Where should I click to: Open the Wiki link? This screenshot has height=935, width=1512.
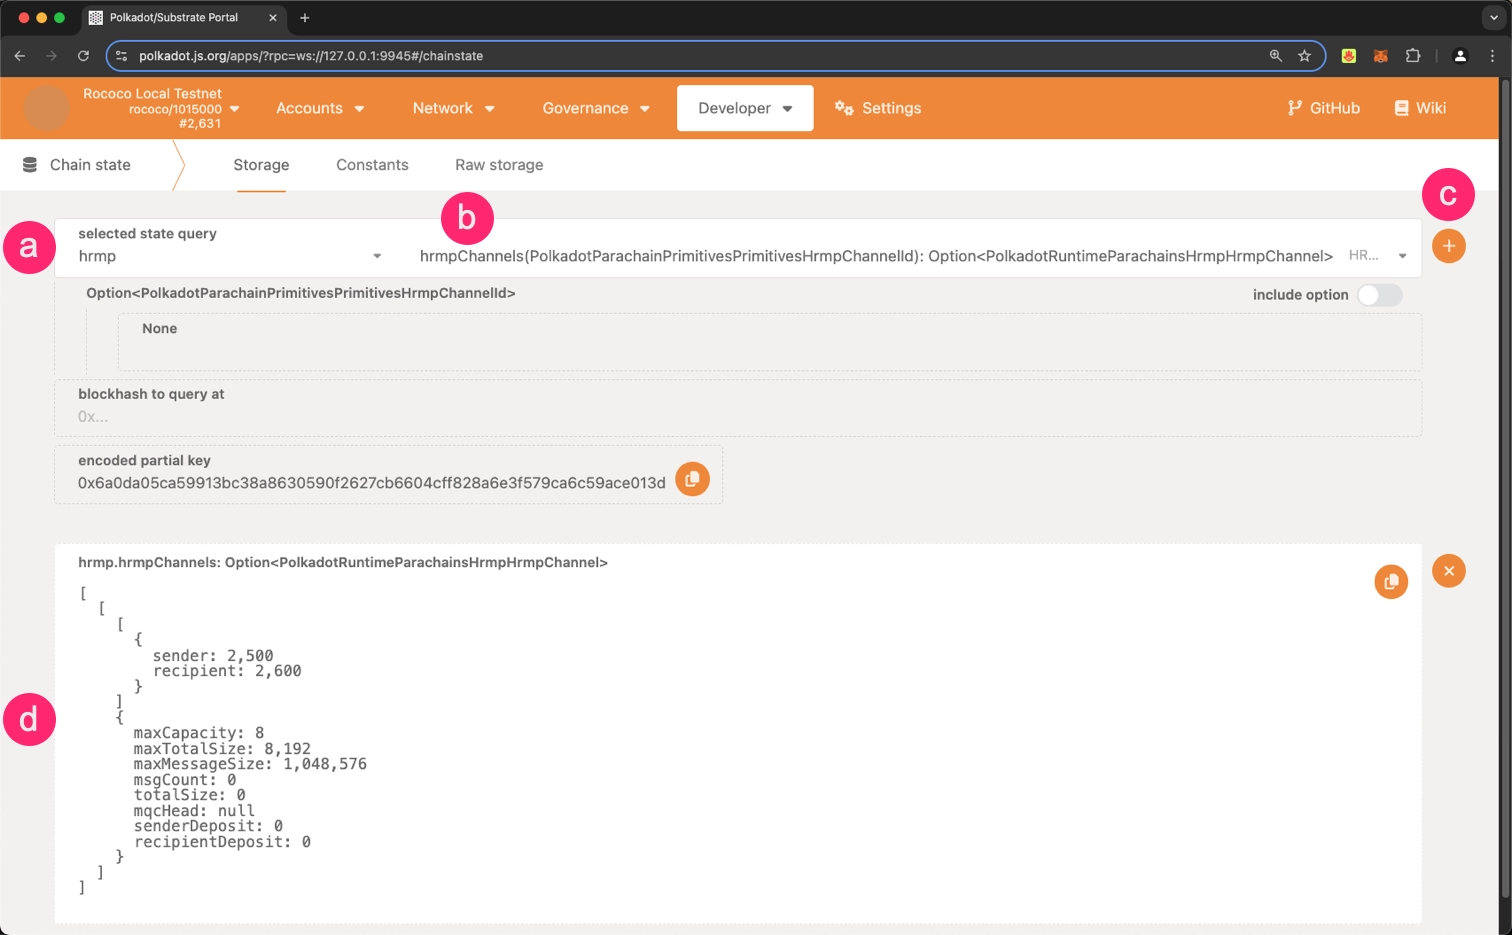coord(1420,108)
